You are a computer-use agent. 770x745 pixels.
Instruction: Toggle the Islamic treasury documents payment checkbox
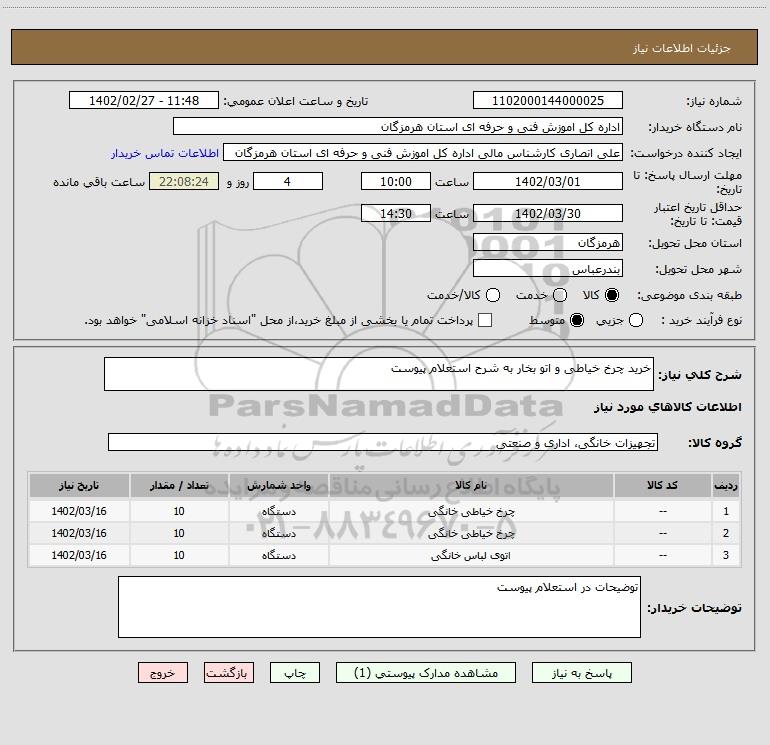[x=485, y=320]
